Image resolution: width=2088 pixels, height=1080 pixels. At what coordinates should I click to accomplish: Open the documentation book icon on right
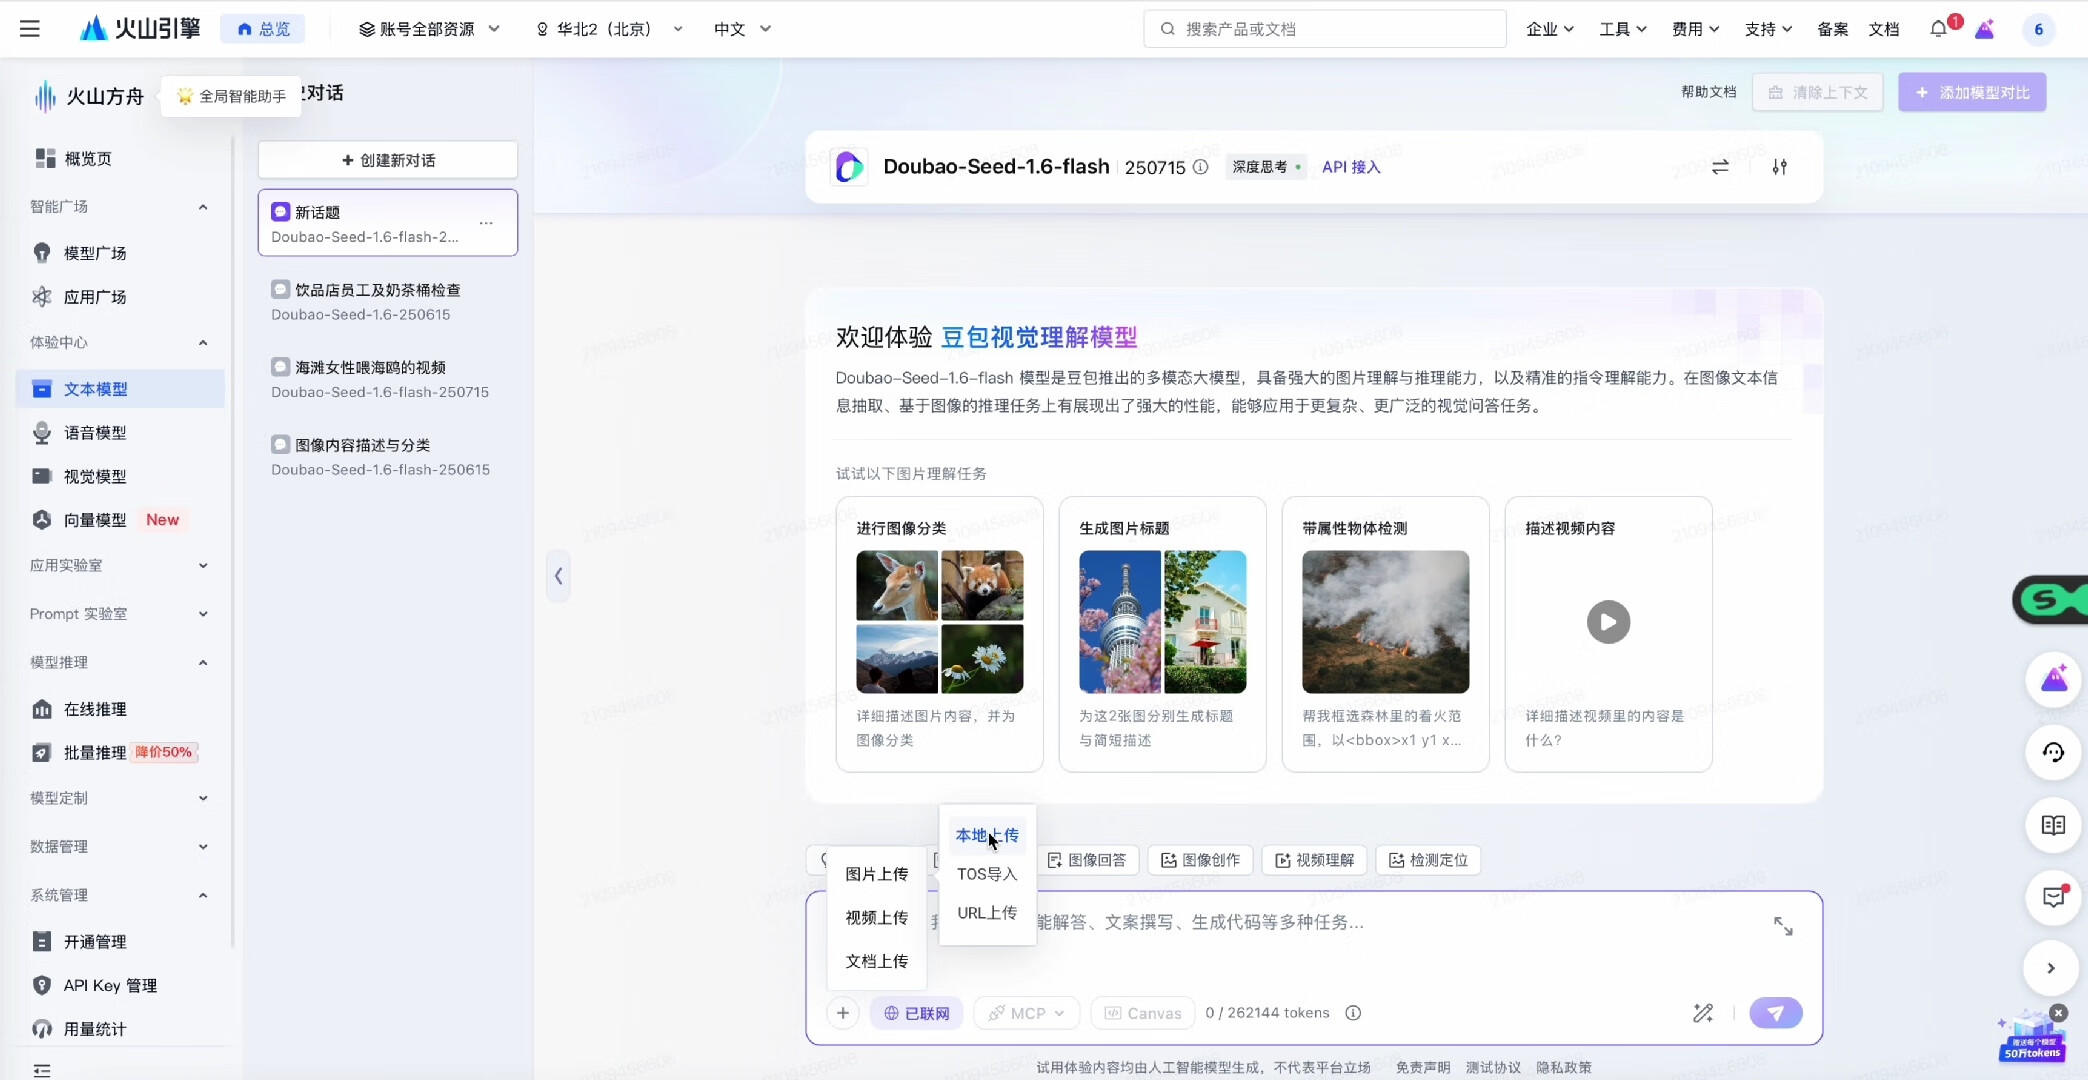point(2053,825)
